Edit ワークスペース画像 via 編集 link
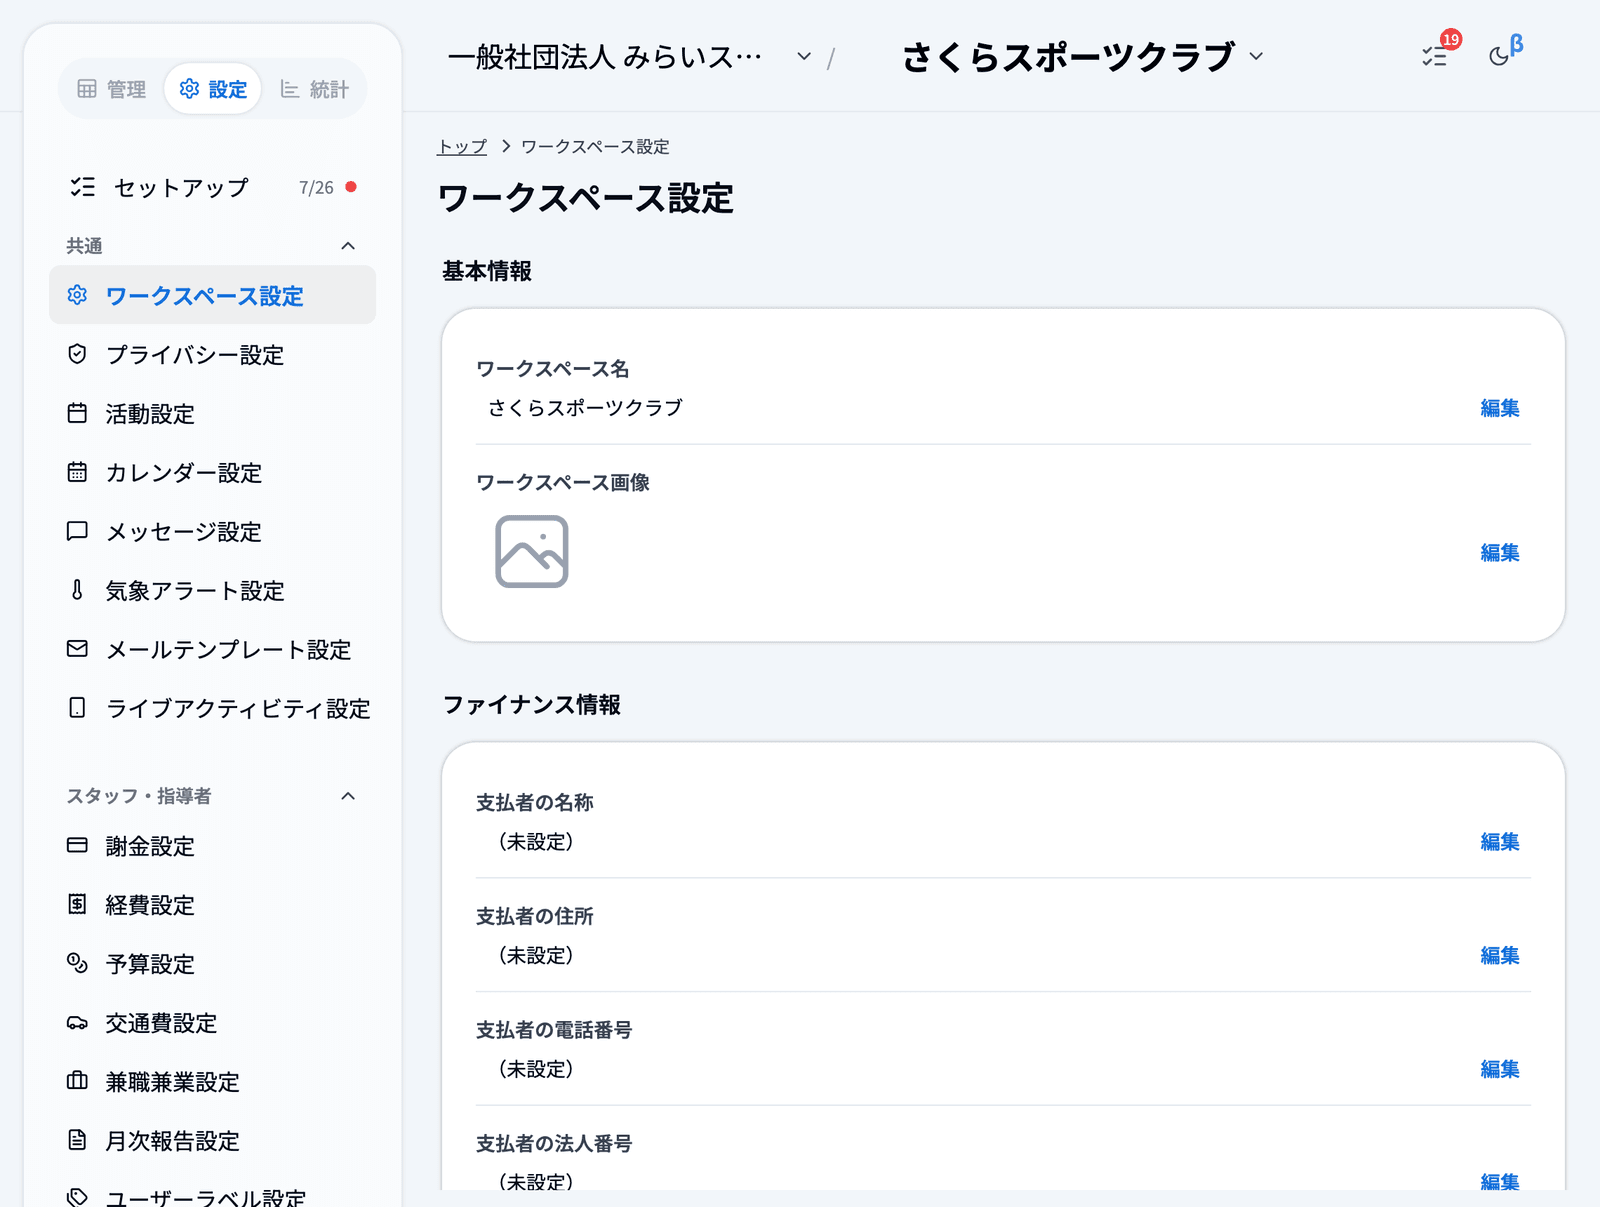1600x1207 pixels. [x=1499, y=552]
